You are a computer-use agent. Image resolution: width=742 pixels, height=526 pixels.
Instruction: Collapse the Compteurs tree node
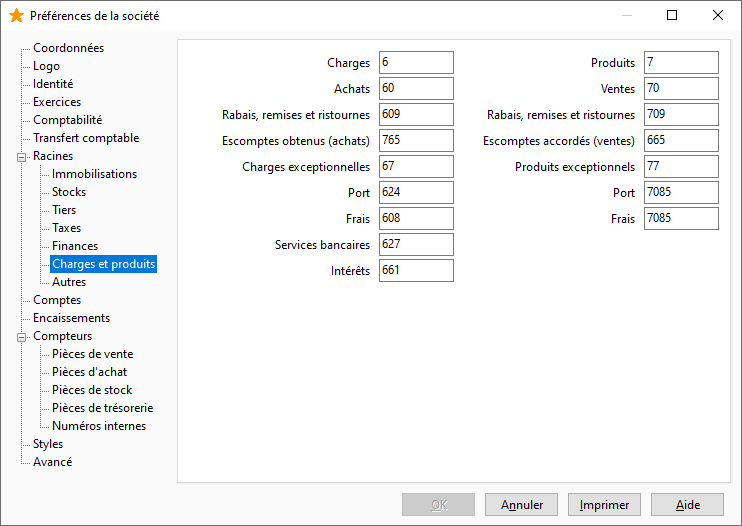coord(21,337)
